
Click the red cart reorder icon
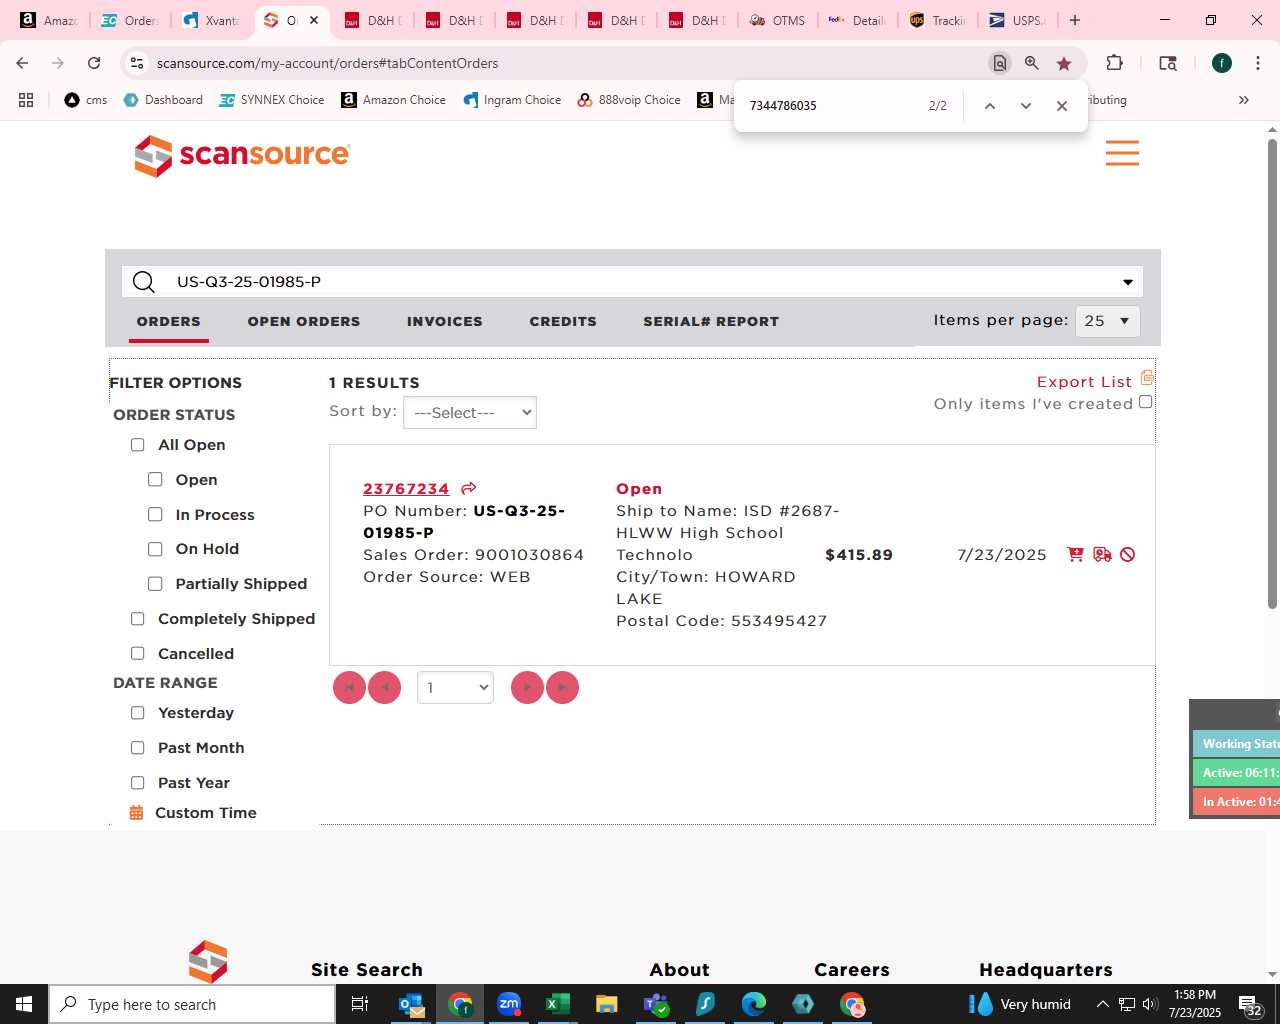(1076, 554)
